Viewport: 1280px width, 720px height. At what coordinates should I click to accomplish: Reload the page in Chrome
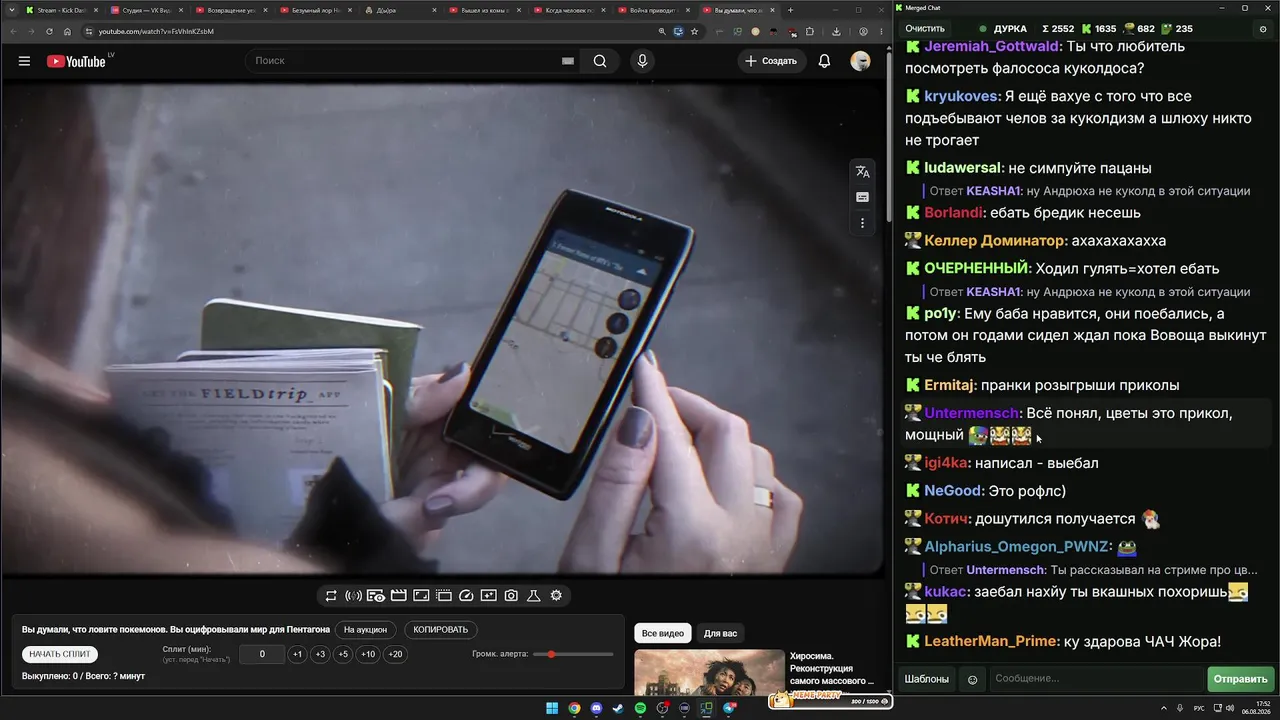pyautogui.click(x=49, y=31)
